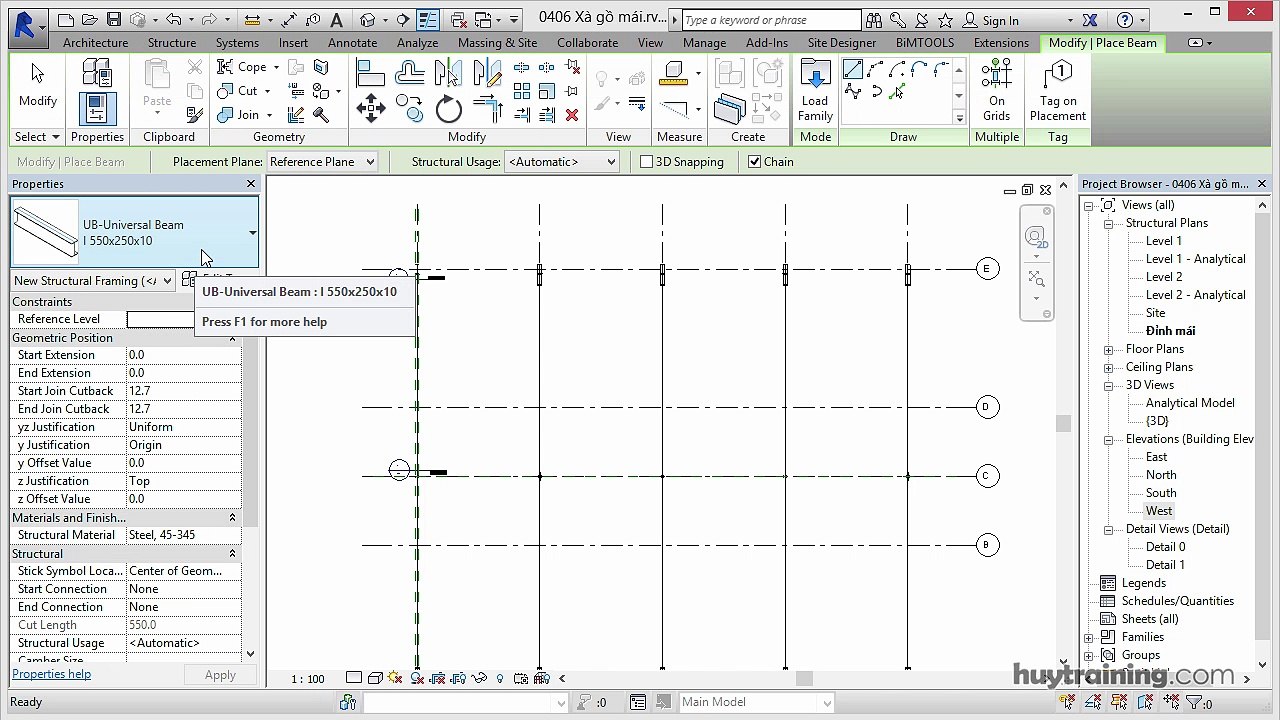Choose the Mirror - Pick Axis tool
This screenshot has height=720, width=1280.
pyautogui.click(x=447, y=72)
